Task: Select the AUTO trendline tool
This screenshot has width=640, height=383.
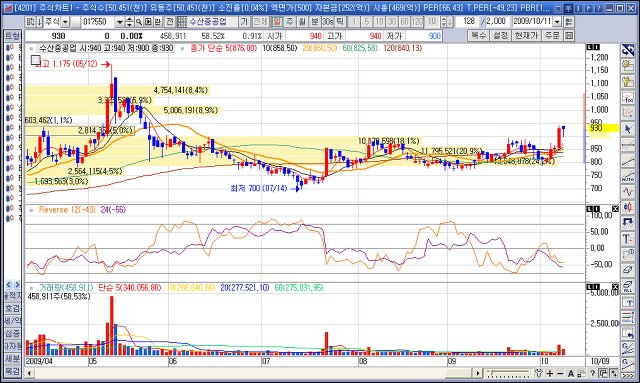Action: click(628, 176)
